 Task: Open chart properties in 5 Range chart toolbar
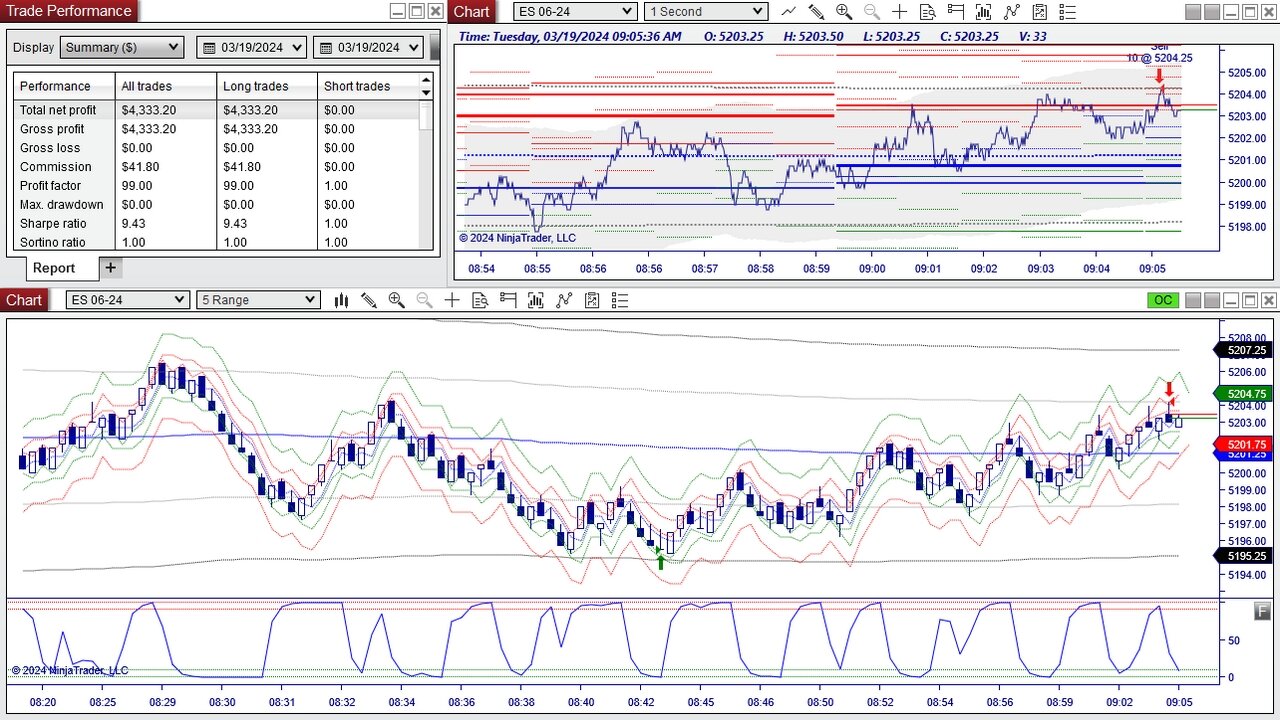620,300
